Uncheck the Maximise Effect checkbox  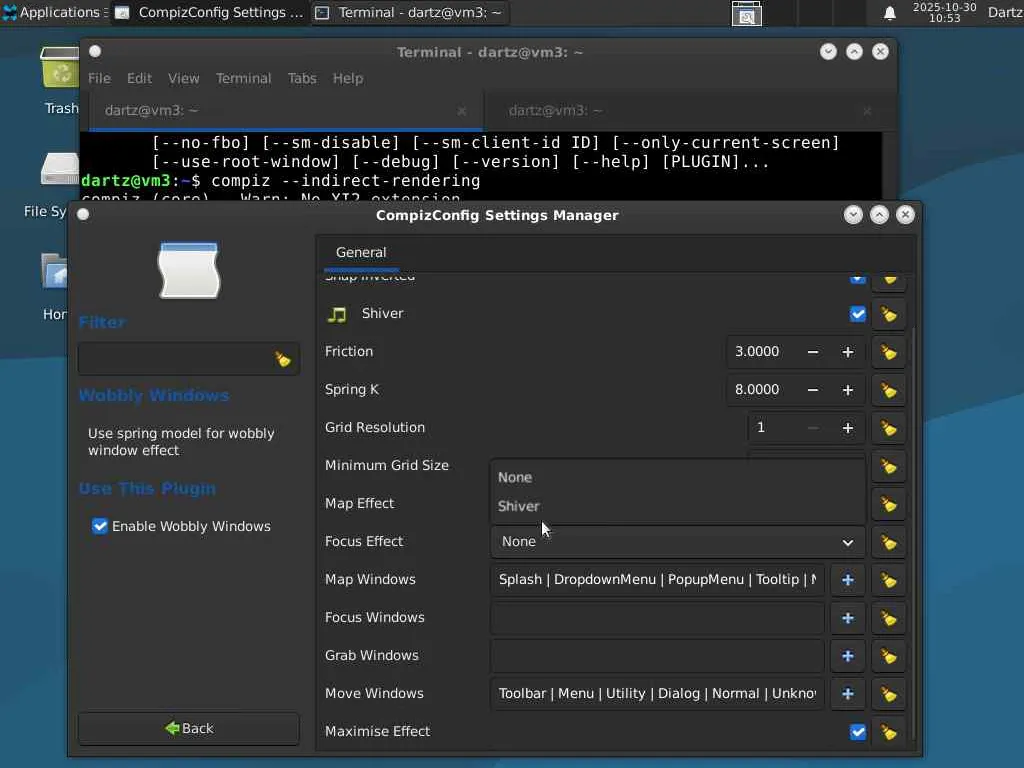click(857, 732)
